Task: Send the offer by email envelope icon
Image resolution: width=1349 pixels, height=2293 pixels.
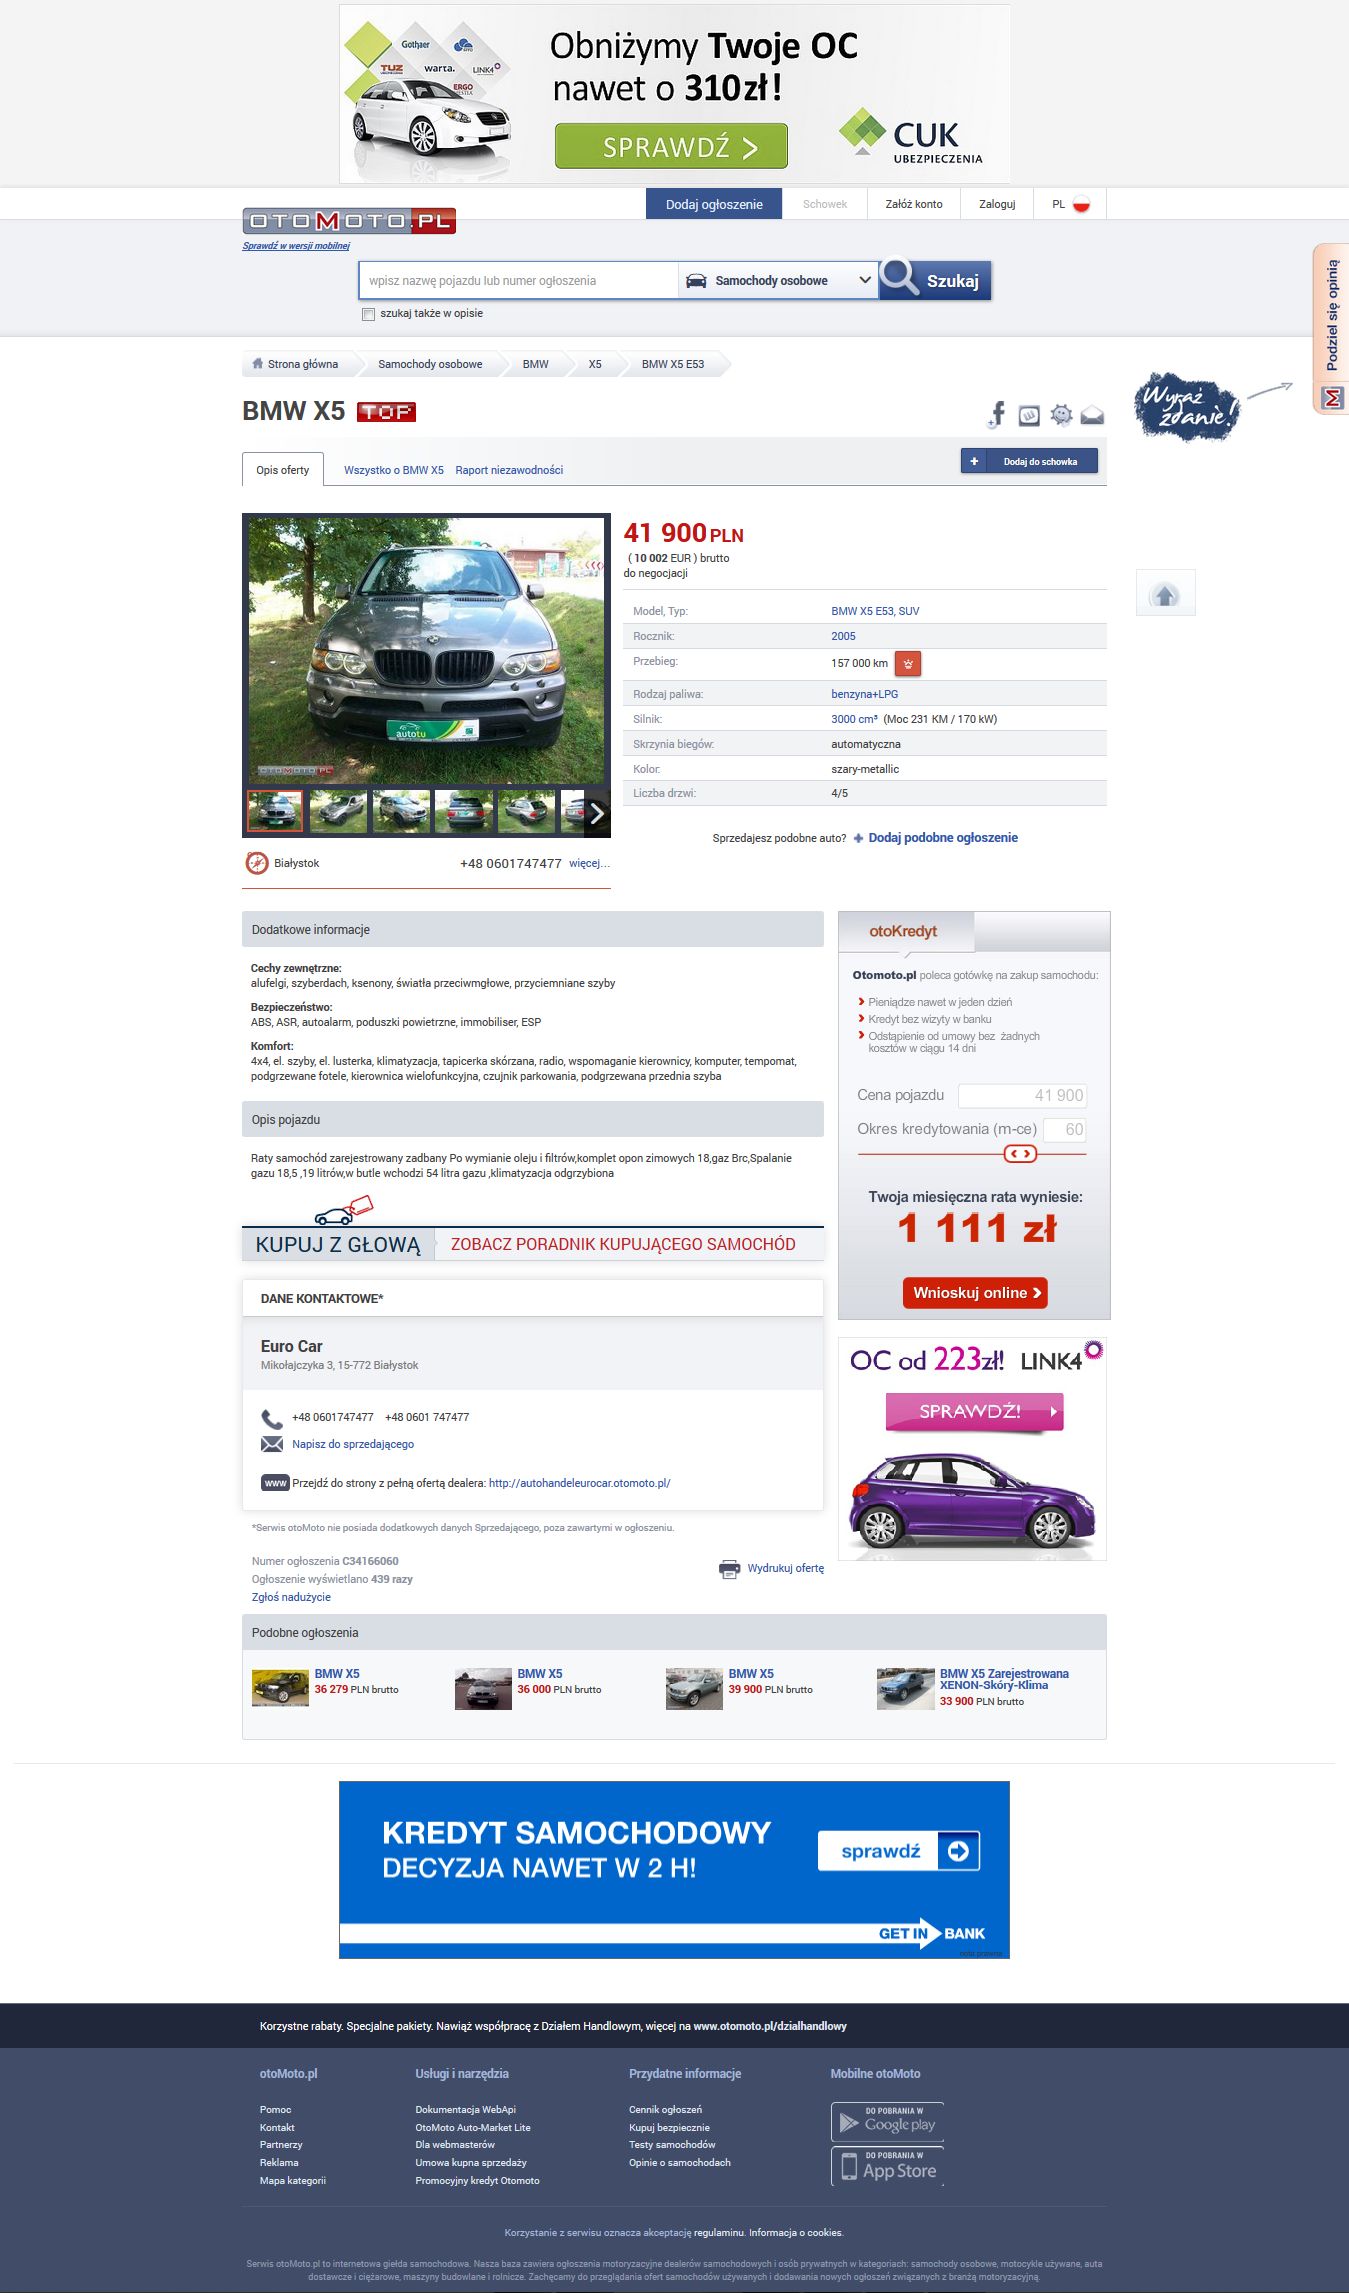Action: tap(1092, 416)
